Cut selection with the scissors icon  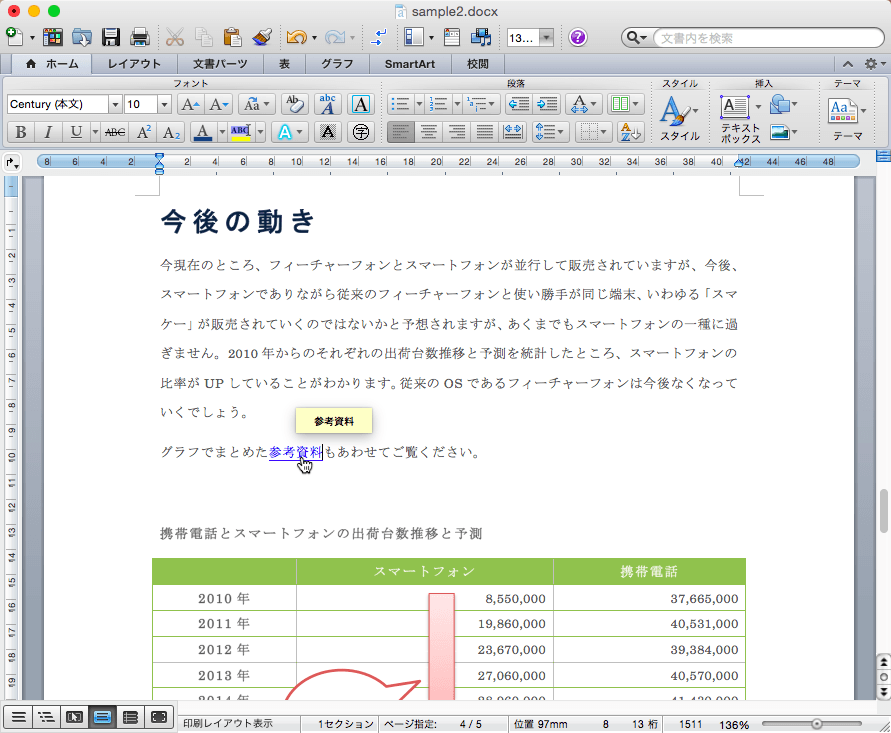(174, 38)
